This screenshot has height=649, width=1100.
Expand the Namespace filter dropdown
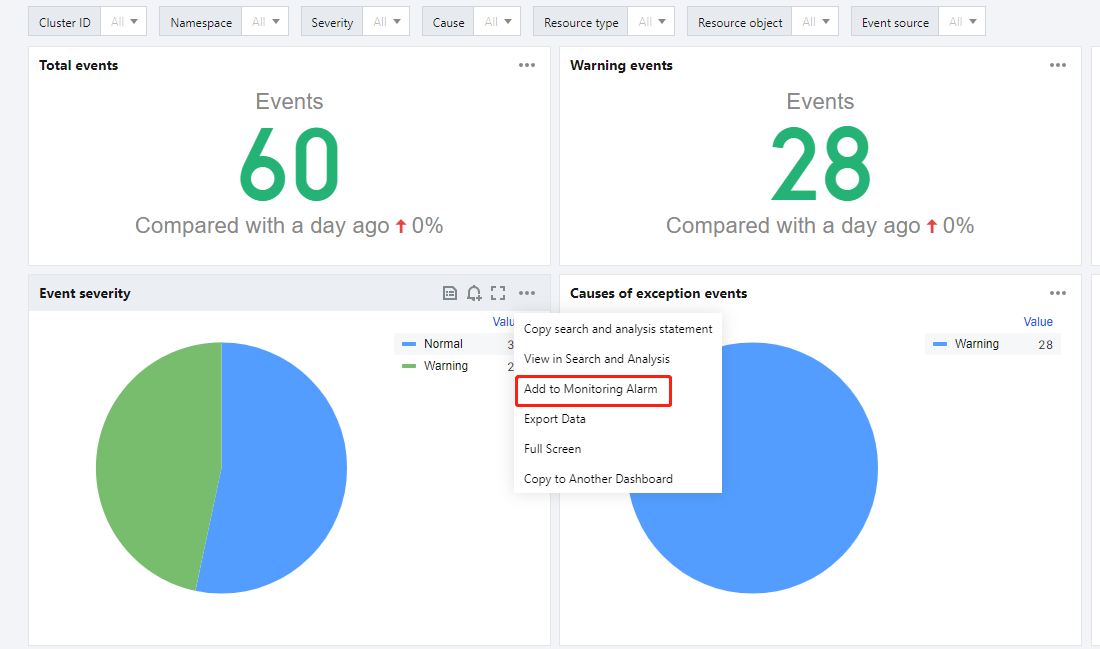click(265, 22)
